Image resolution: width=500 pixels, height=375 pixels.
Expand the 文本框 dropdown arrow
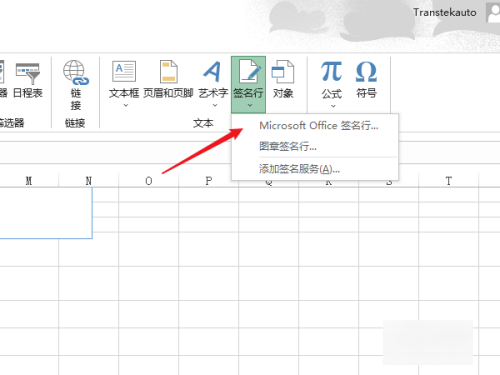coord(126,105)
